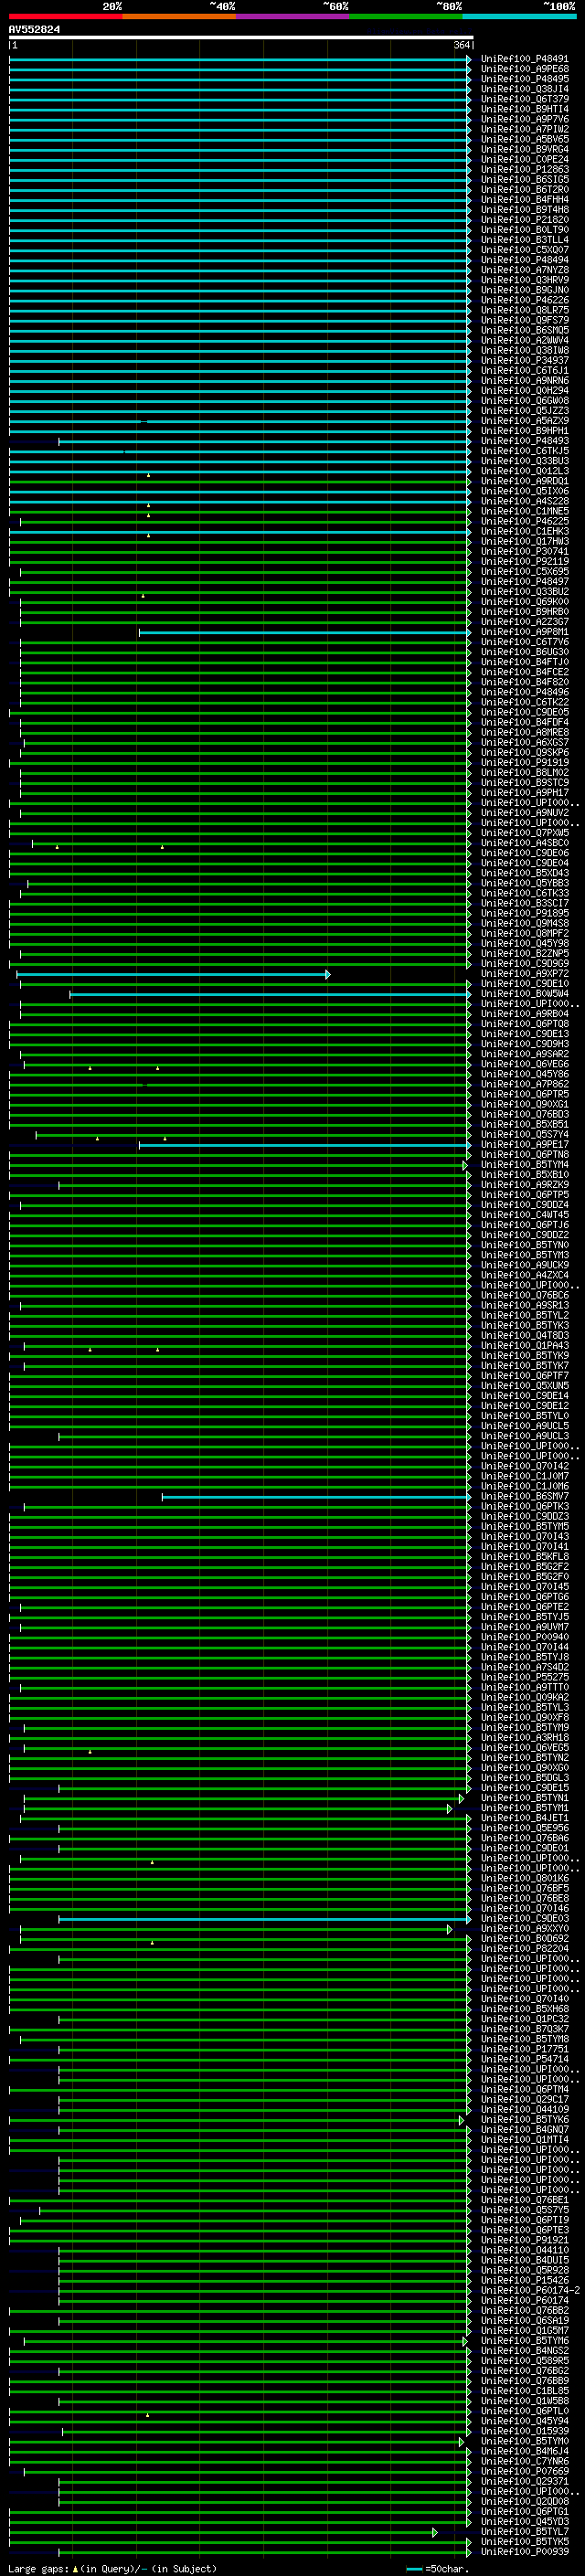Click the red 20% identity legend segment
Screen dimensions: 585x2576
[66, 16]
